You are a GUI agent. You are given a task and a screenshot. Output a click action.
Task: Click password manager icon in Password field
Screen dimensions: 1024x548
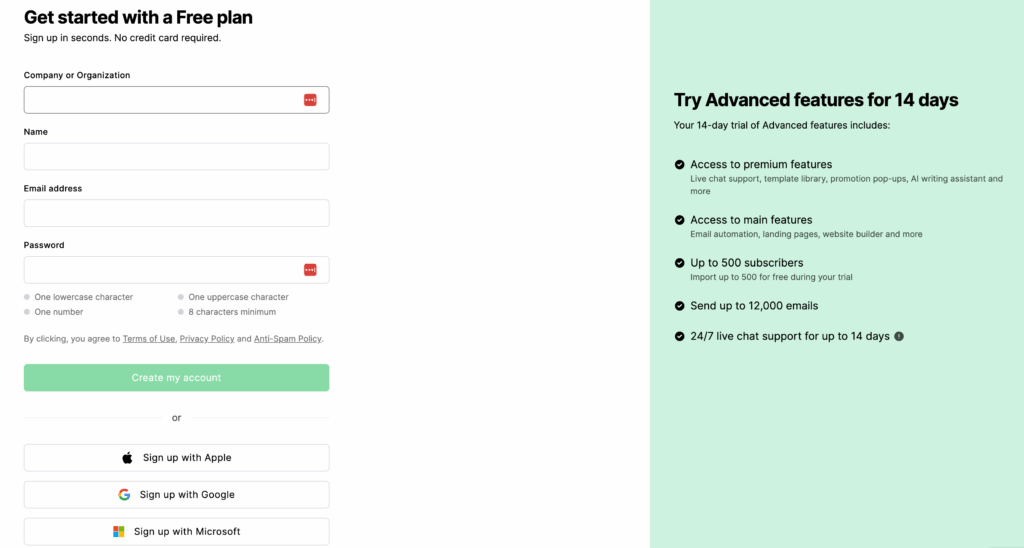pyautogui.click(x=310, y=270)
